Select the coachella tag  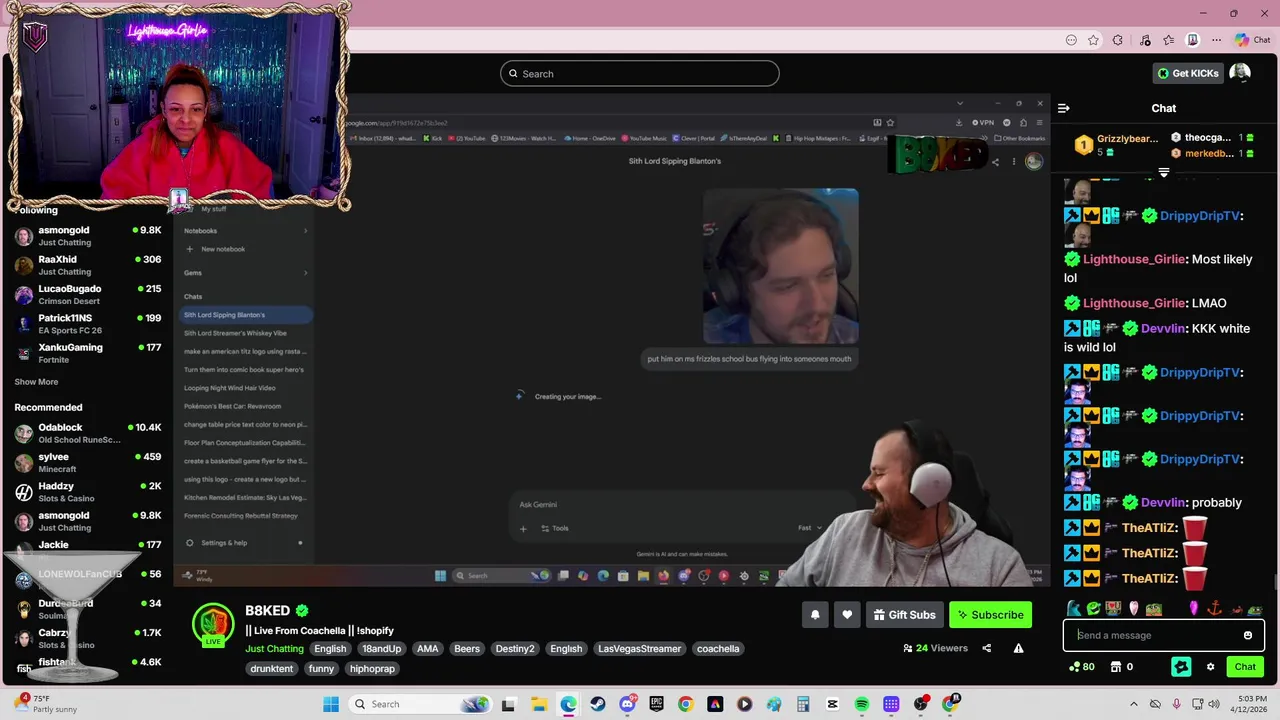[718, 649]
